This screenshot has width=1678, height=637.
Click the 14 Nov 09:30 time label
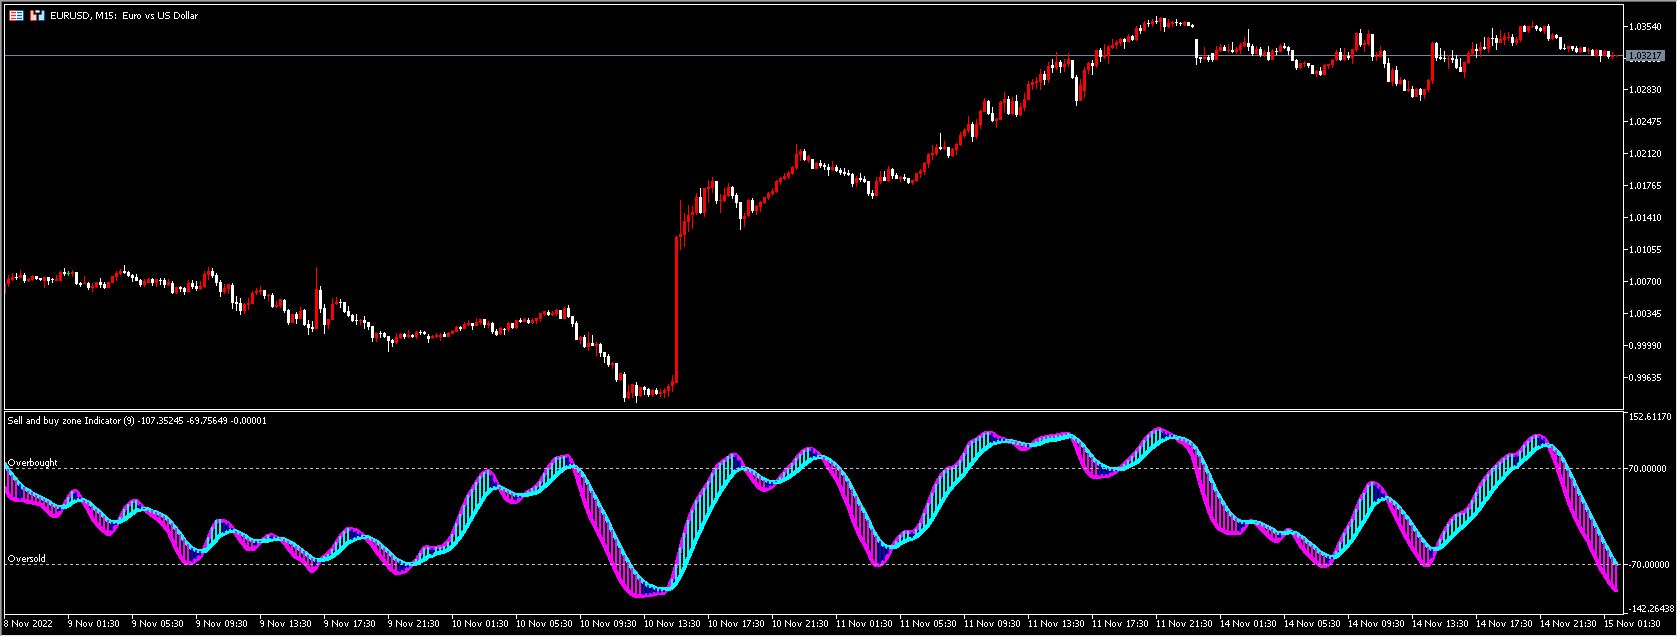pyautogui.click(x=1376, y=624)
